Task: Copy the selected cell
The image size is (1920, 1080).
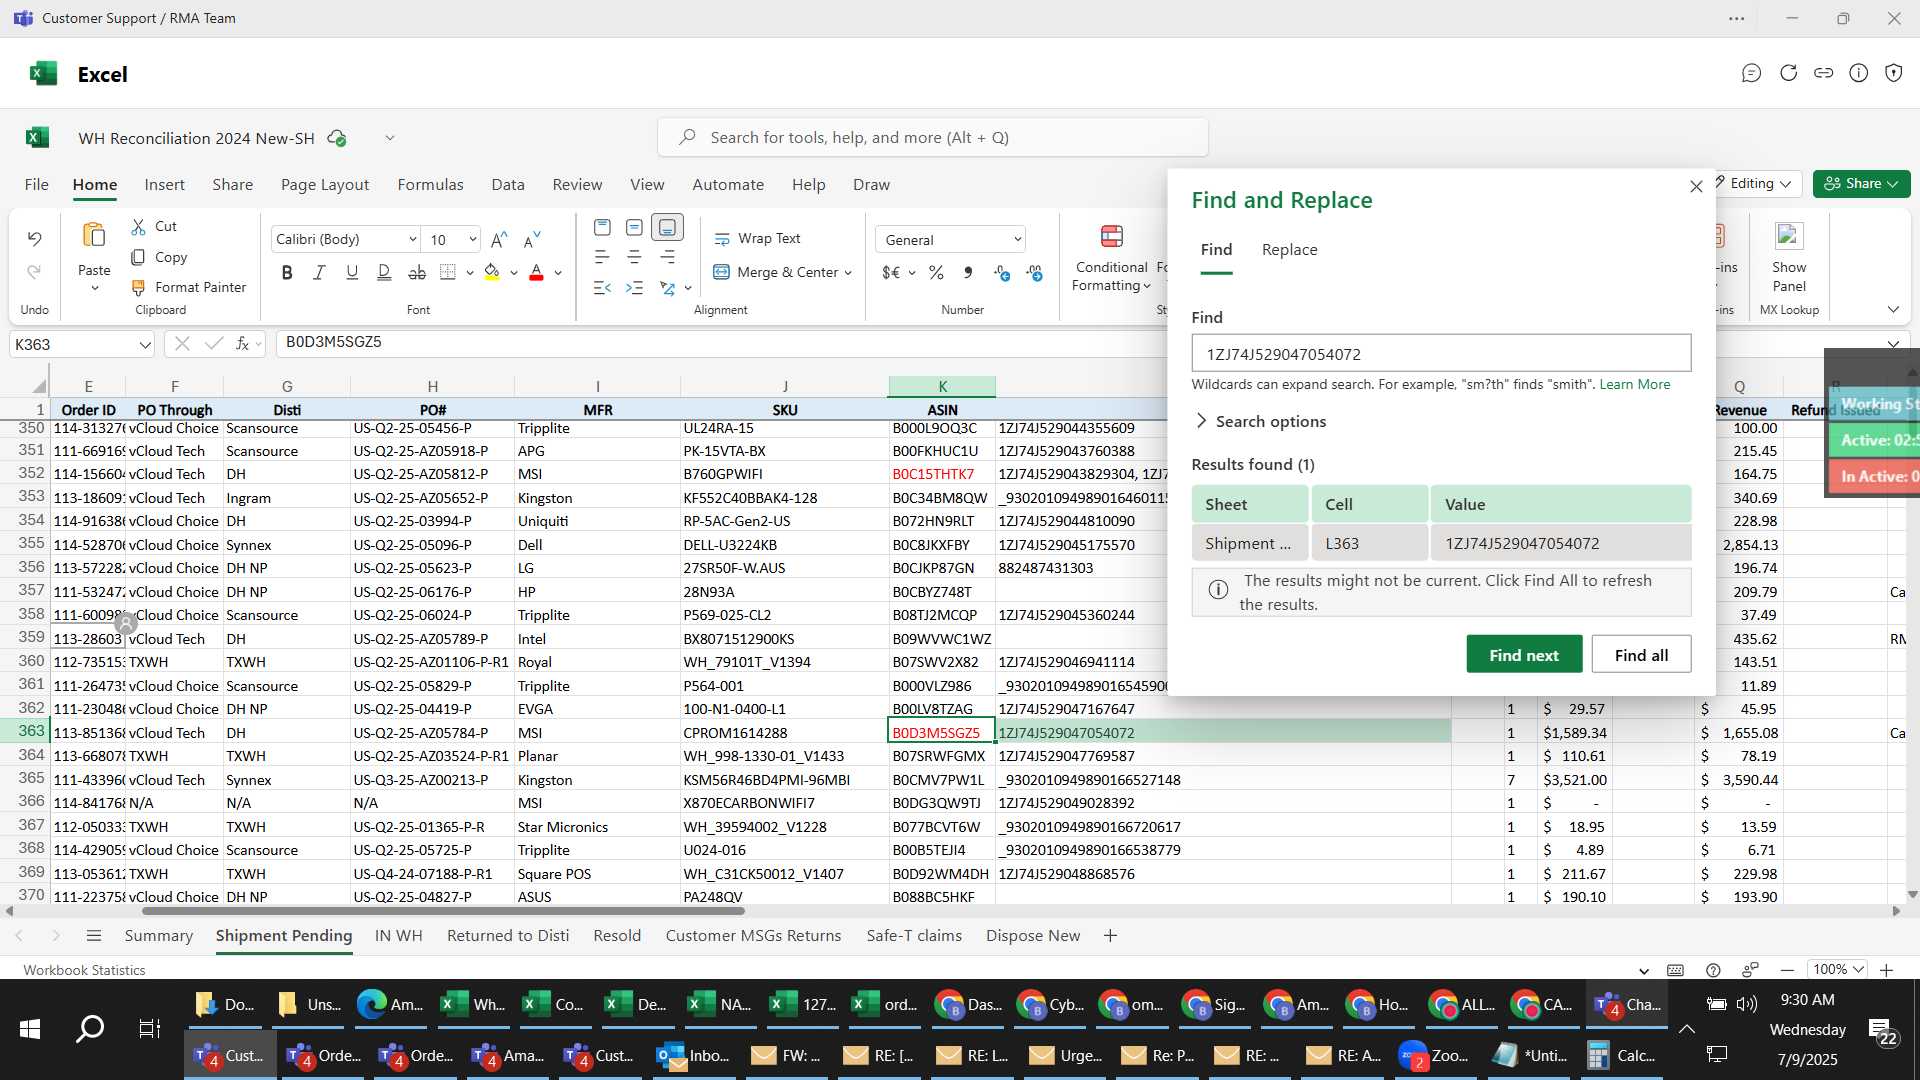Action: [x=139, y=258]
